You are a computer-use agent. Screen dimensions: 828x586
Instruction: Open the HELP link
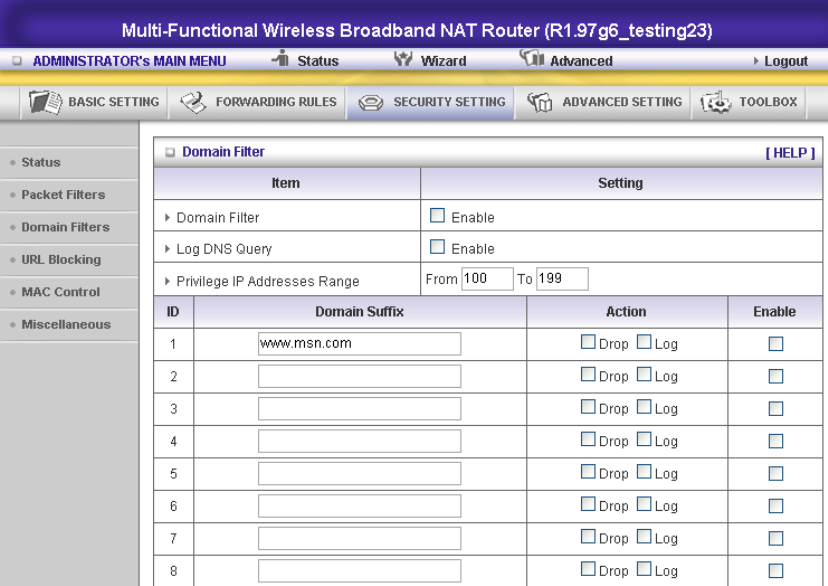click(x=790, y=152)
